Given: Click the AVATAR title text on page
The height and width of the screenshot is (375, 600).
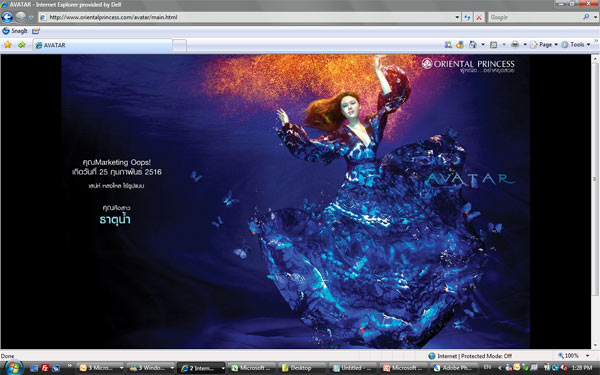Looking at the screenshot, I should (470, 179).
